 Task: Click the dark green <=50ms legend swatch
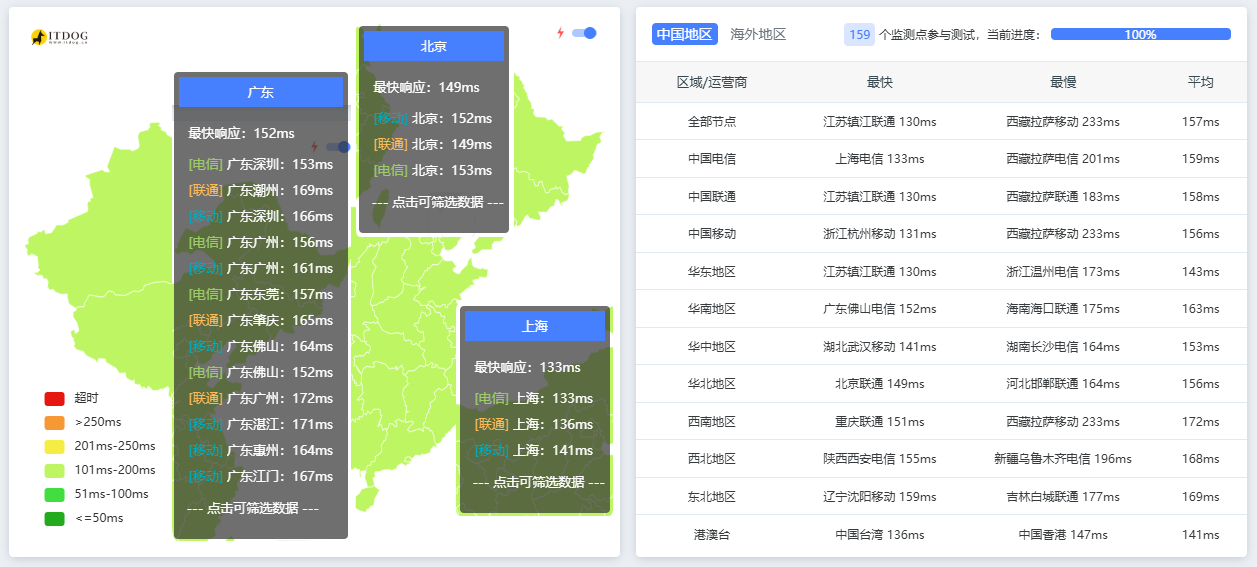pos(54,518)
